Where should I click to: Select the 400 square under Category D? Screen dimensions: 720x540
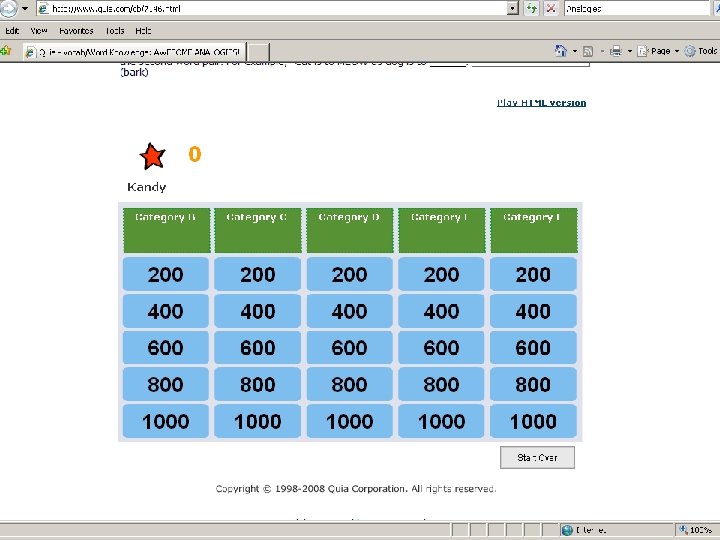[x=349, y=311]
